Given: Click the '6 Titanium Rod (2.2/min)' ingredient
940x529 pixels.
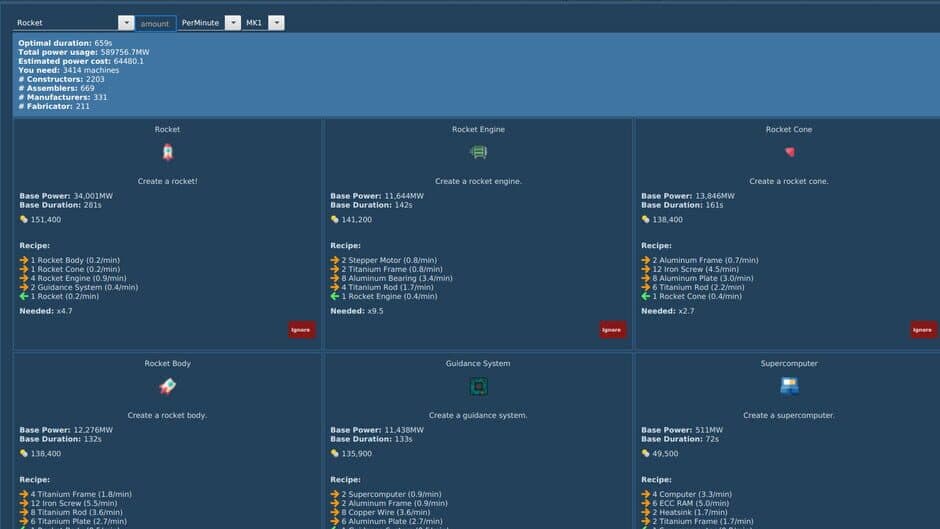Looking at the screenshot, I should click(698, 287).
